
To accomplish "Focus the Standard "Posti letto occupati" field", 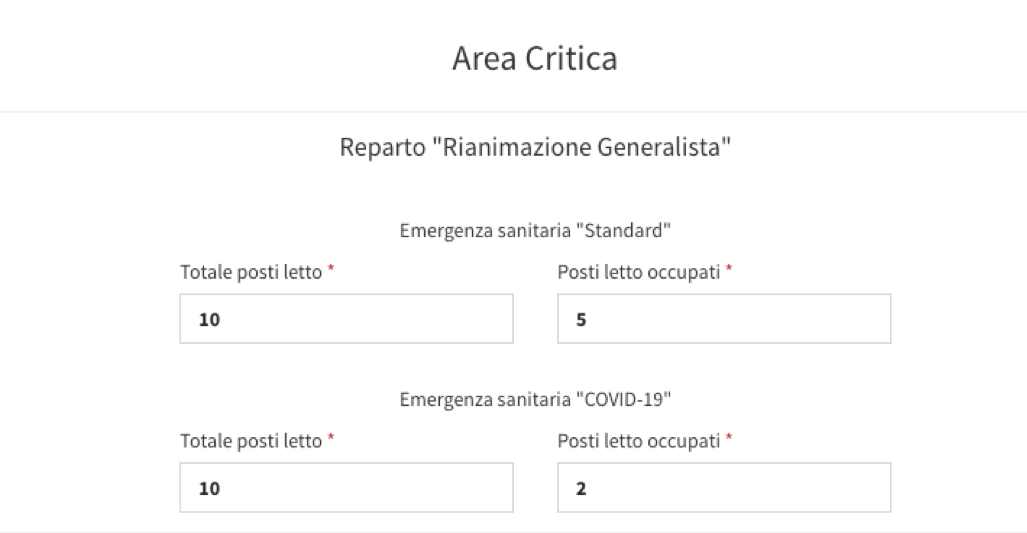I will point(724,319).
